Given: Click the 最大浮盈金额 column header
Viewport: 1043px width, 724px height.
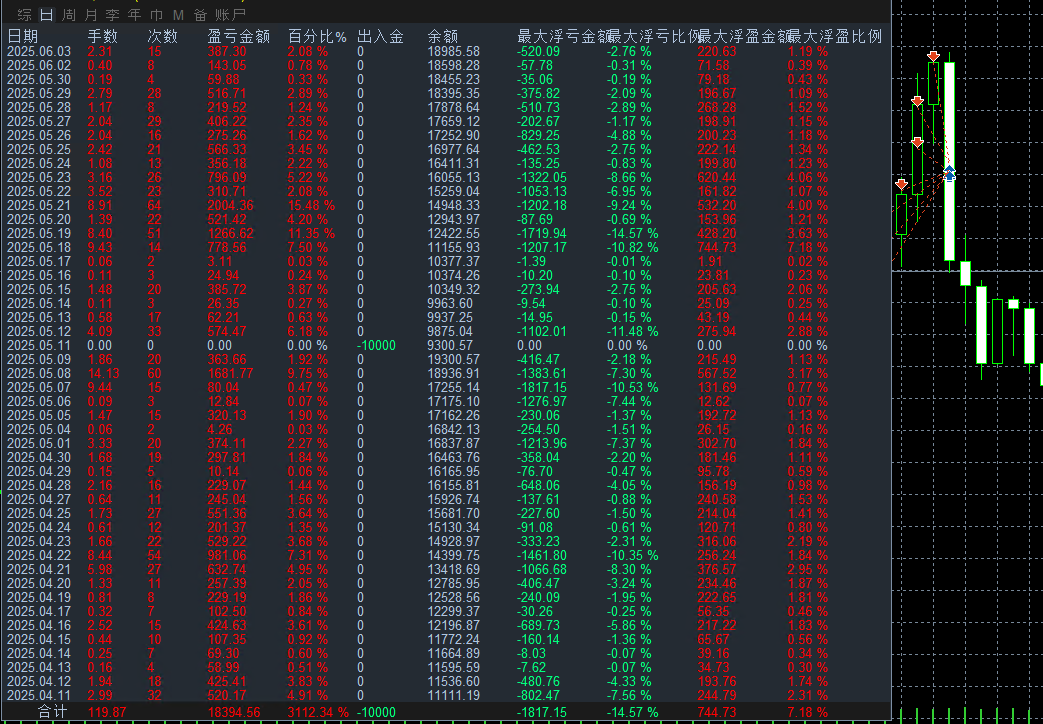Looking at the screenshot, I should (x=743, y=37).
